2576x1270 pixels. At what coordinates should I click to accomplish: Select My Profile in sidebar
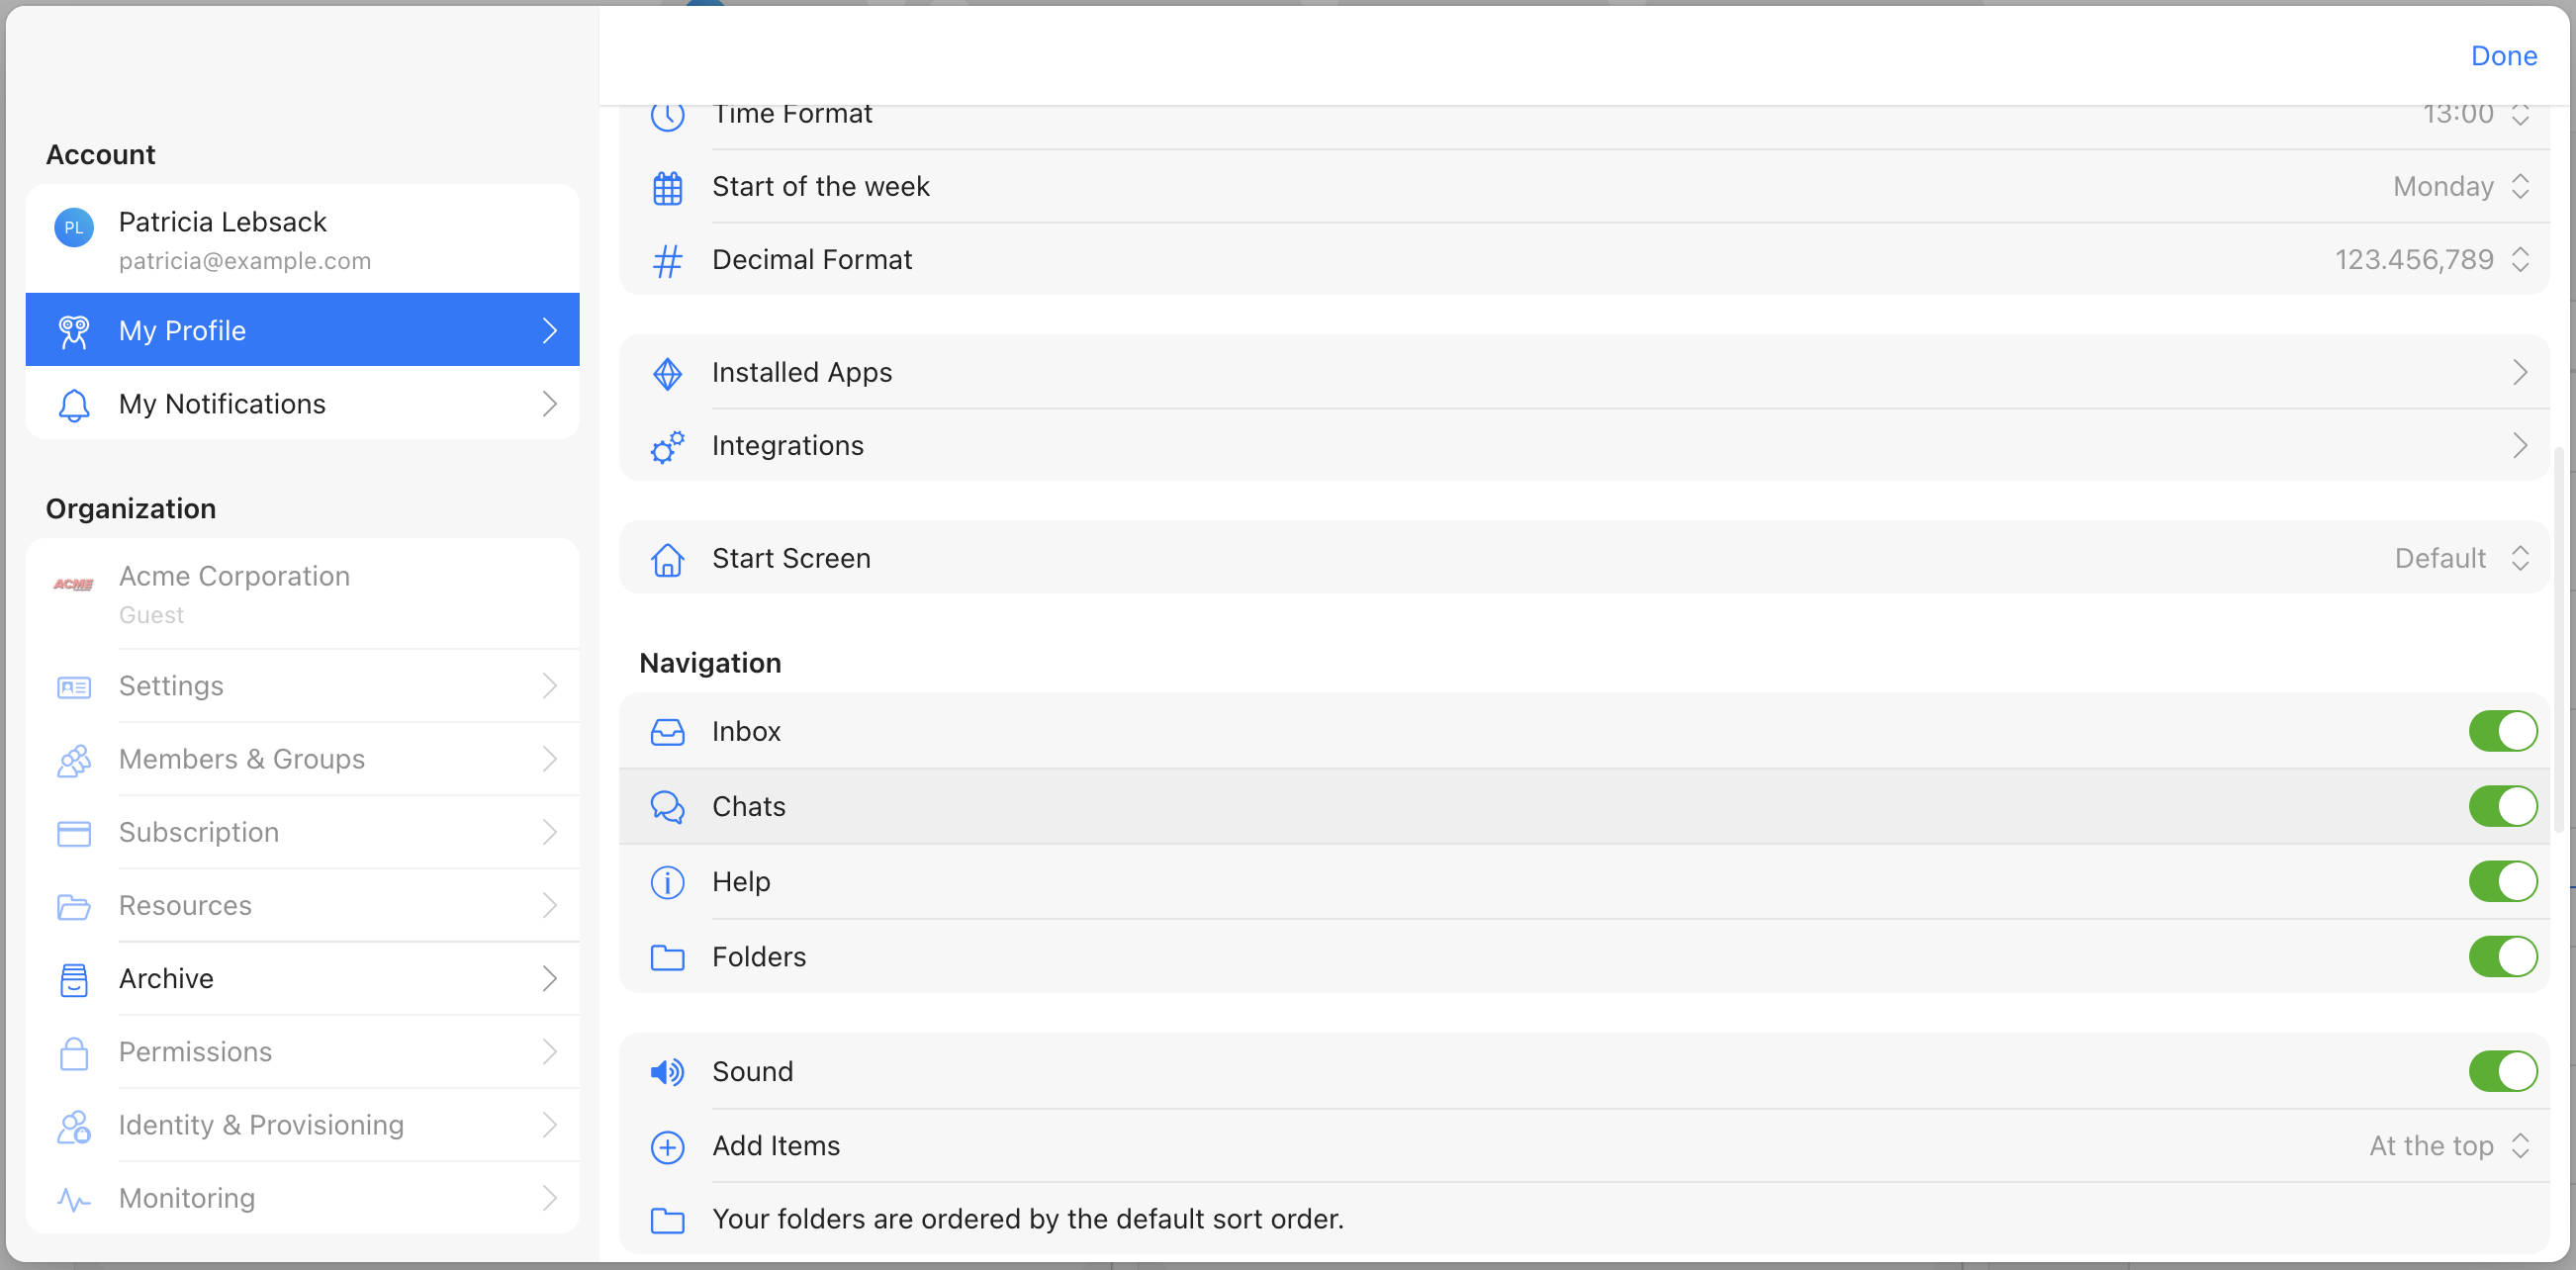point(302,330)
